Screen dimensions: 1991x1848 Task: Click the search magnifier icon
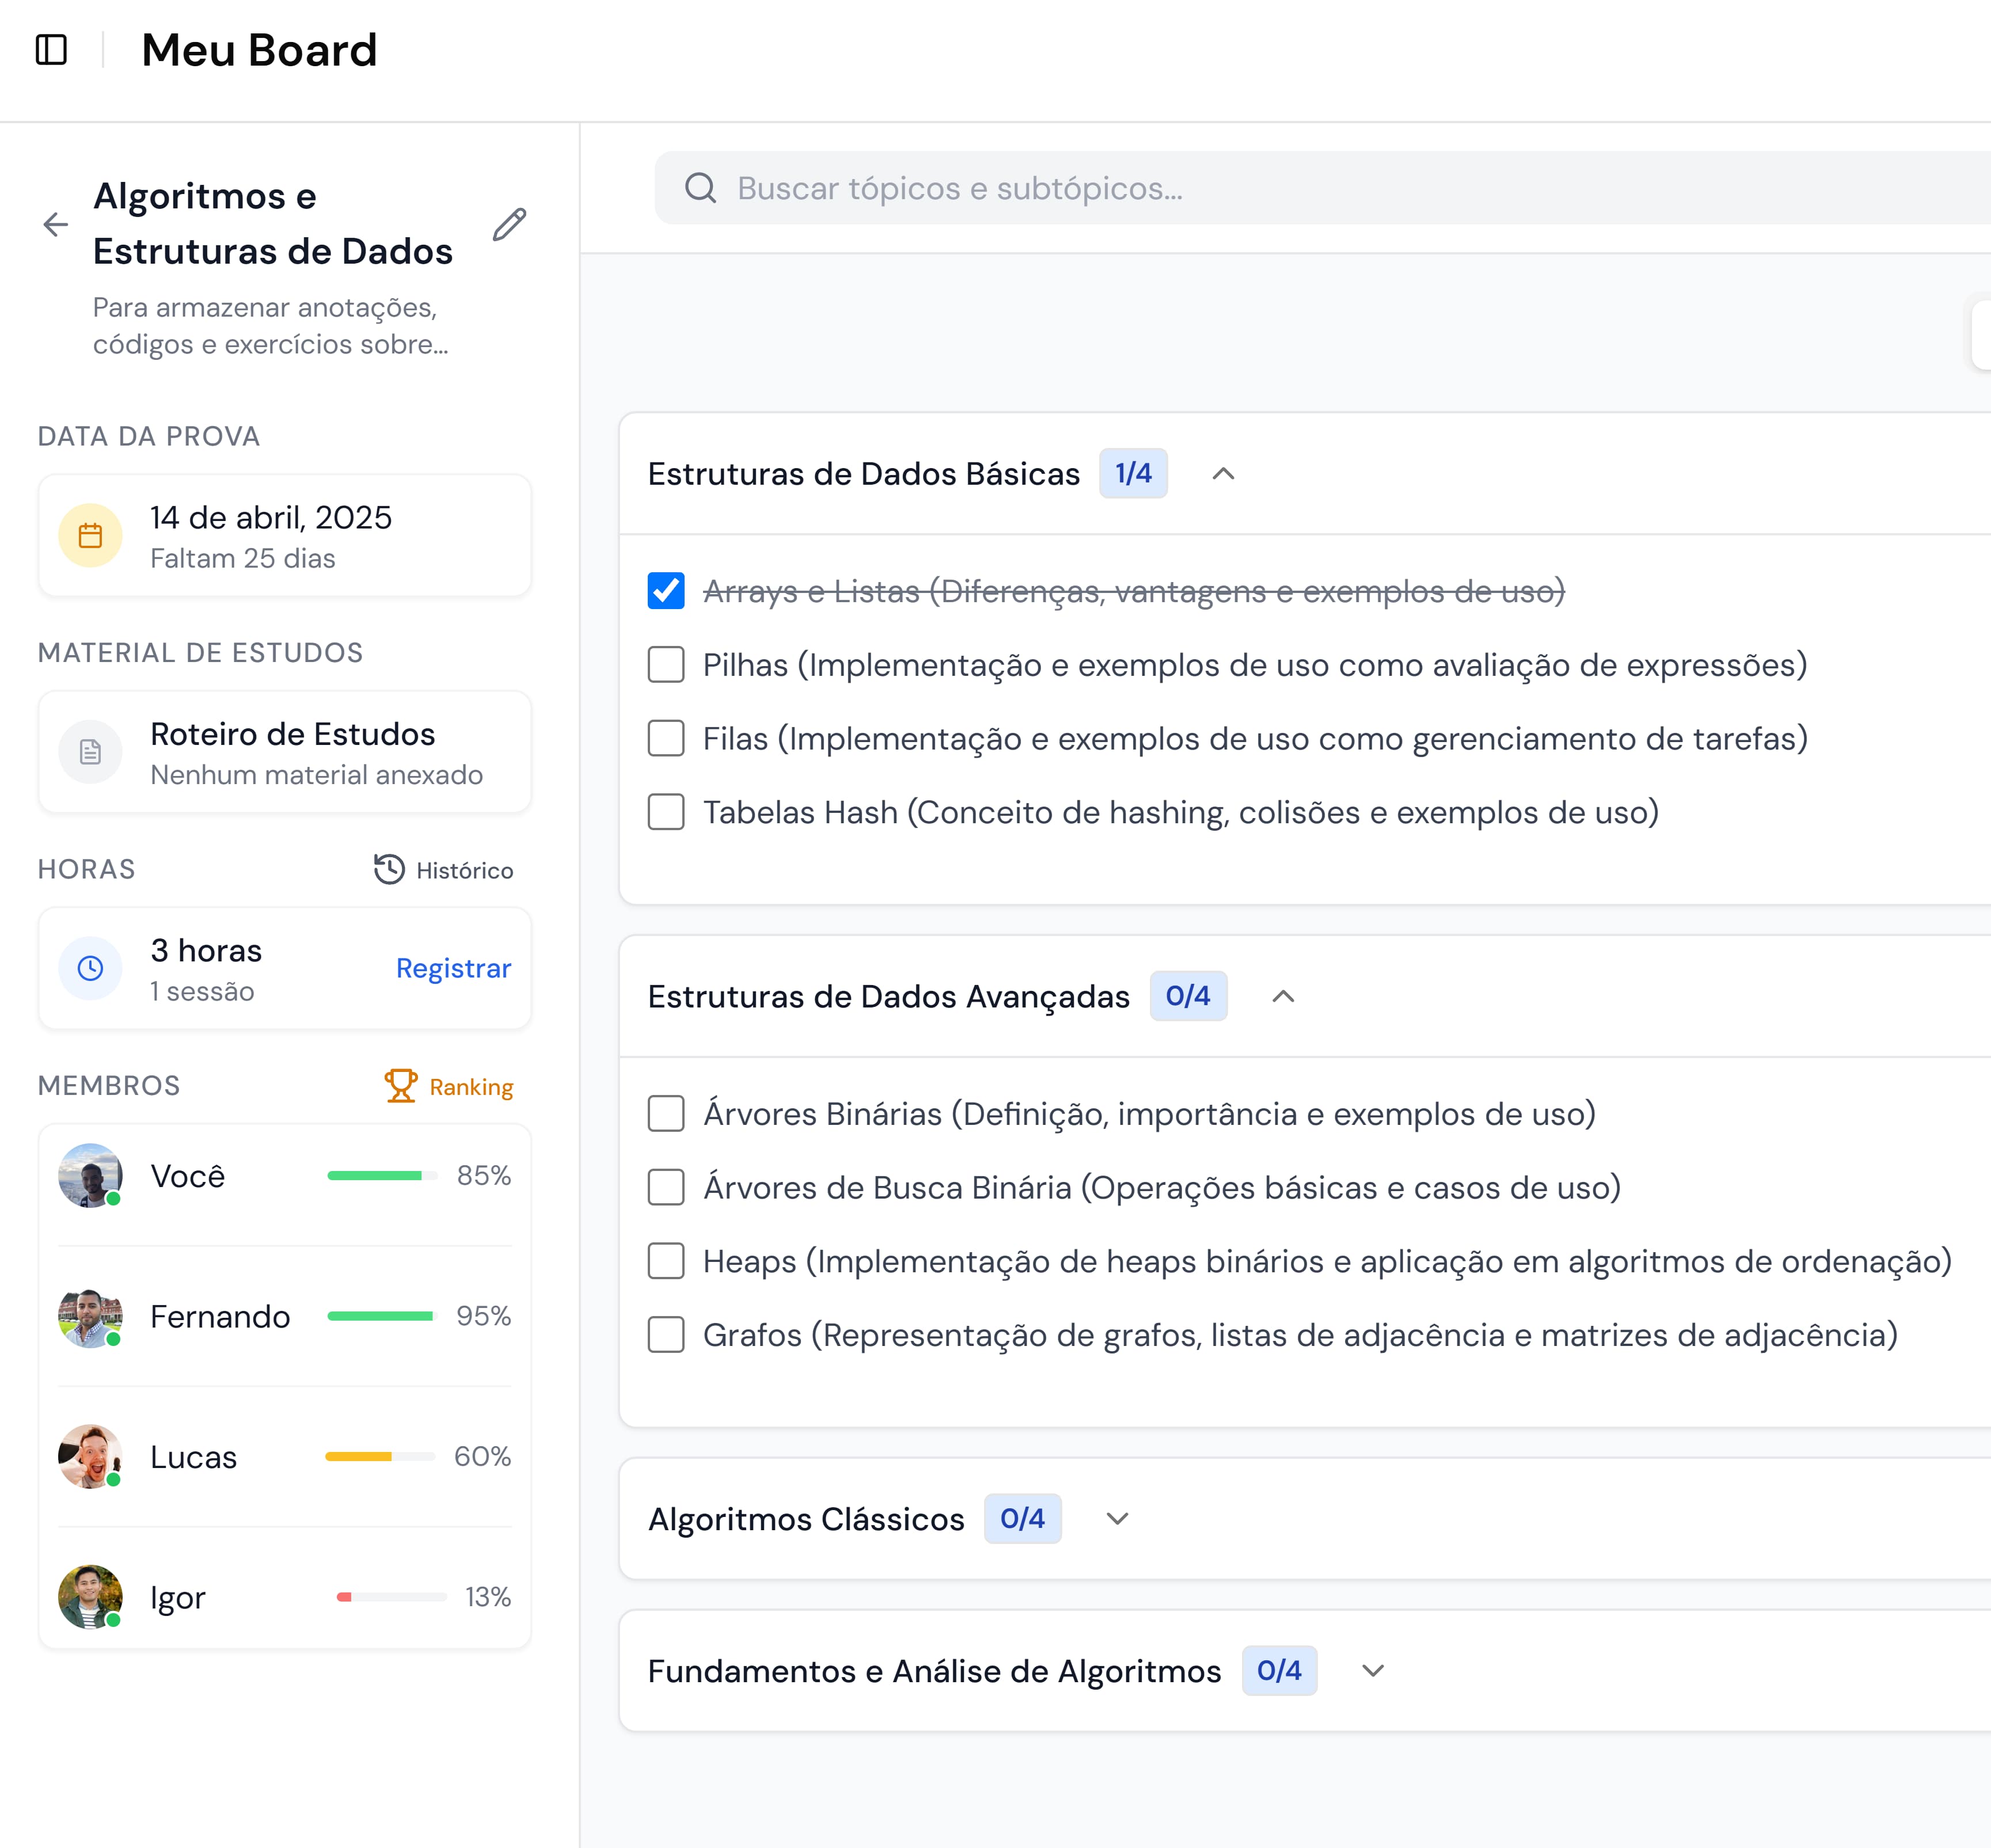(x=700, y=187)
